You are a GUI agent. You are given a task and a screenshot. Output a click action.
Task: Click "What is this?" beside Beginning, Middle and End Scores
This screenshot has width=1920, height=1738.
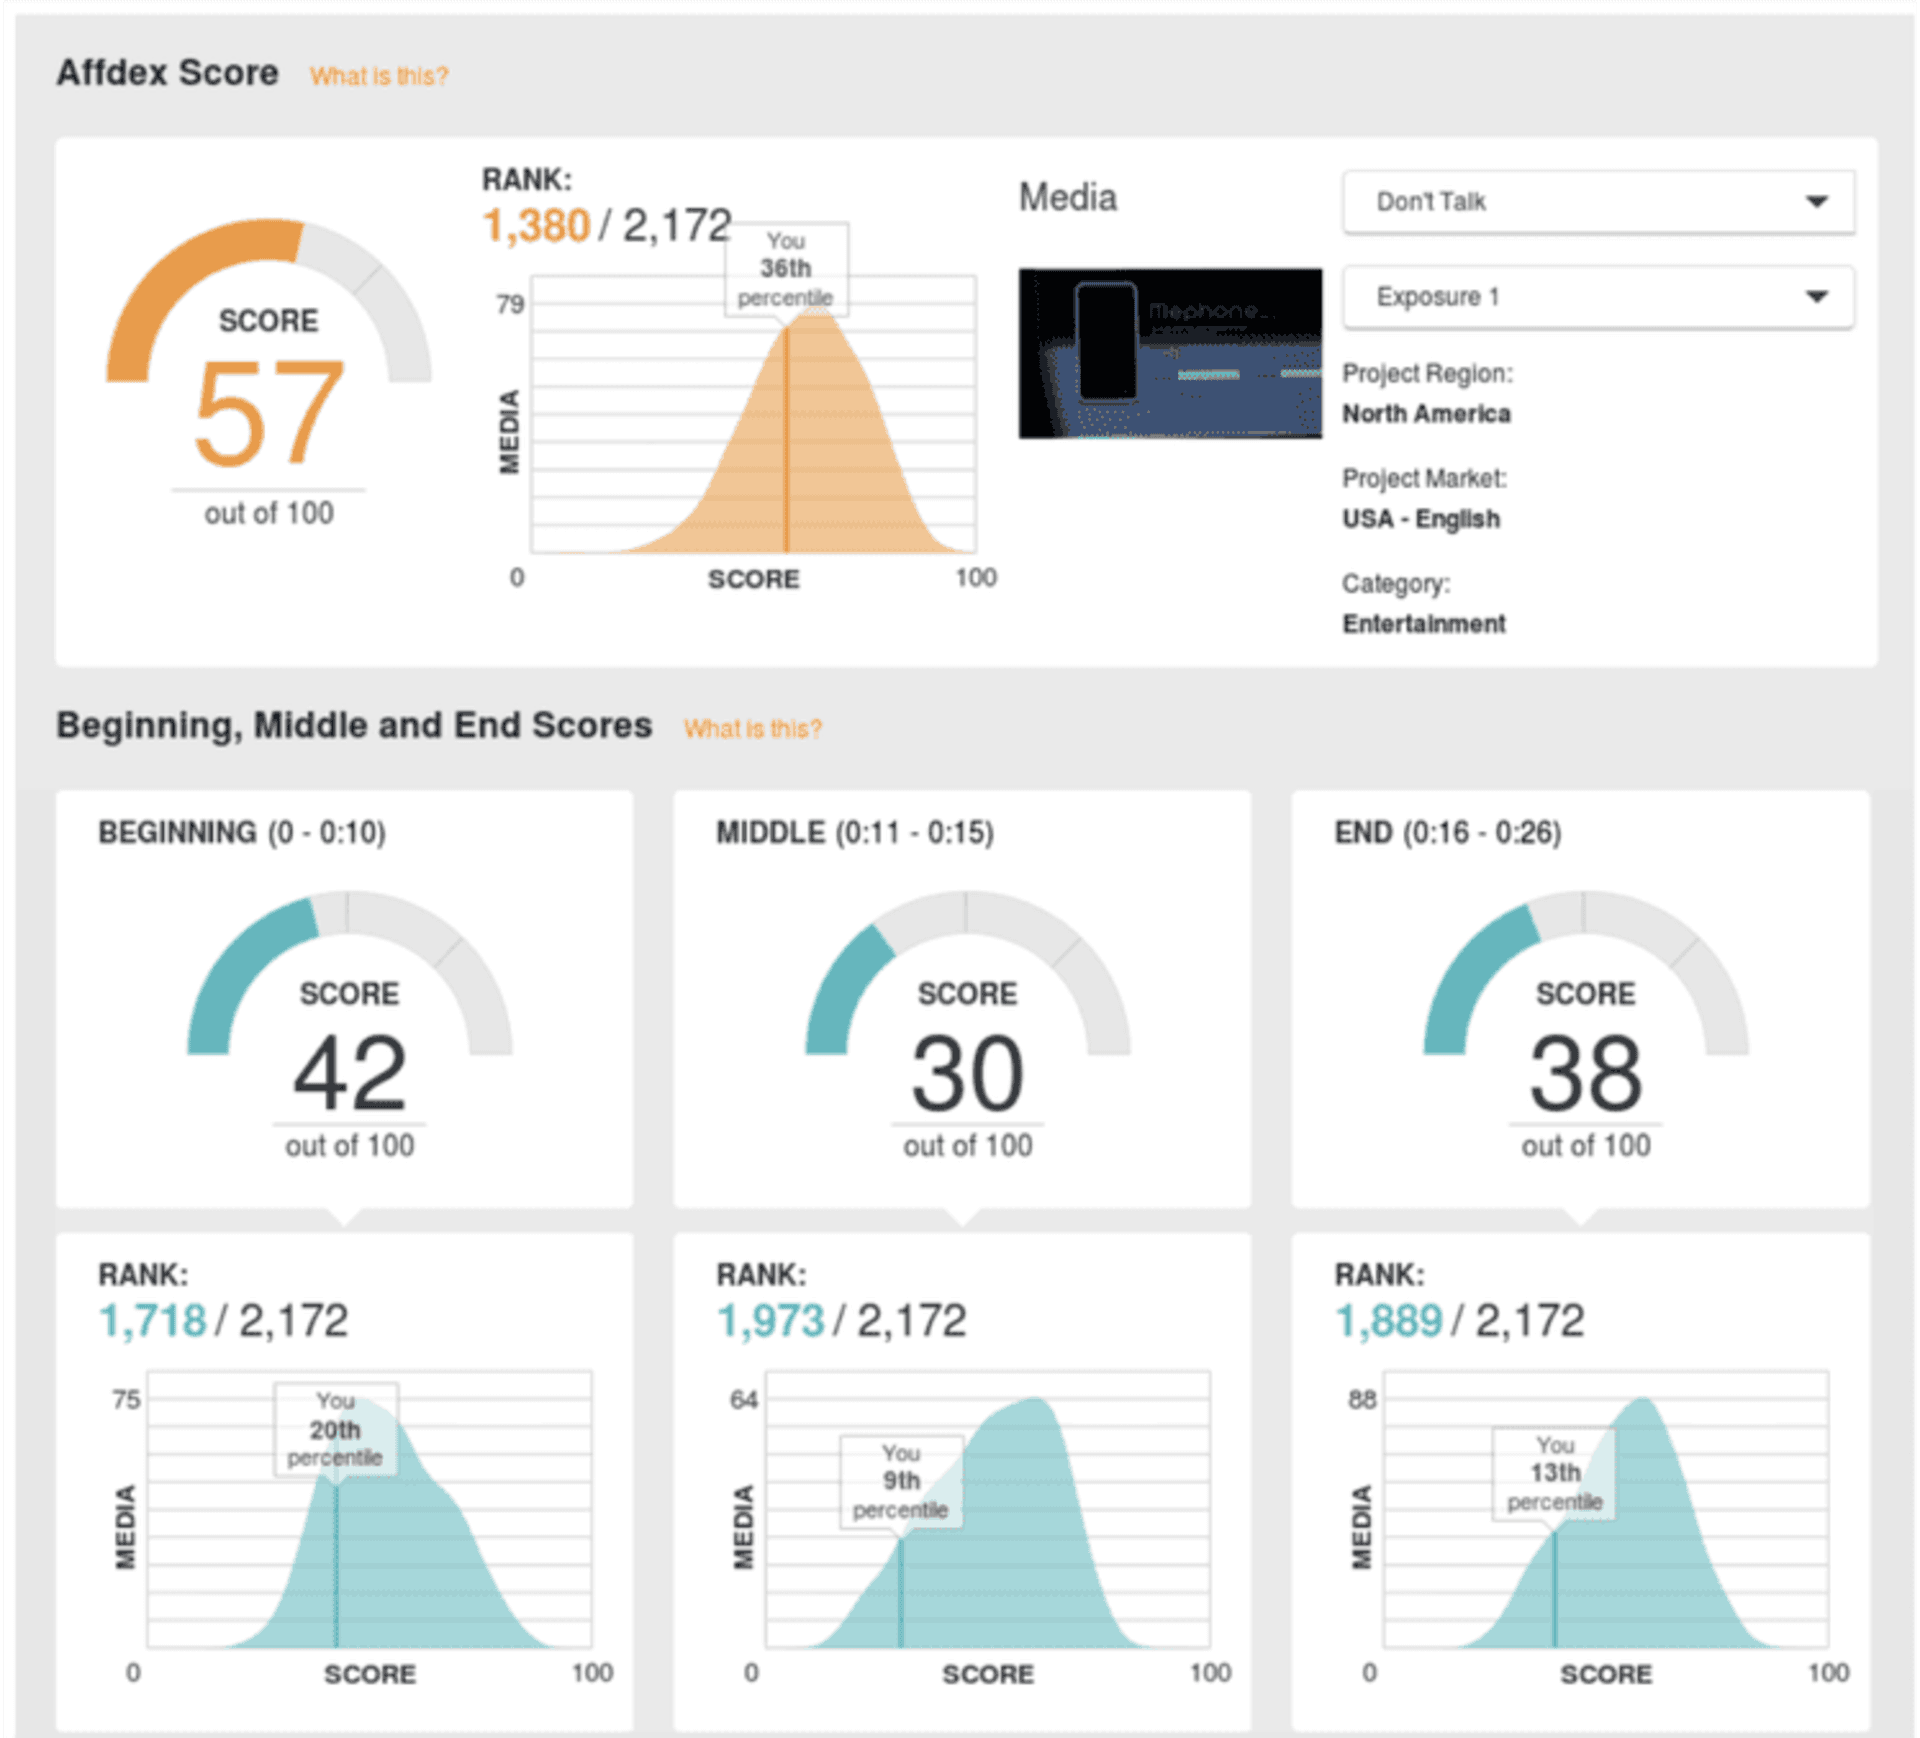[x=752, y=728]
